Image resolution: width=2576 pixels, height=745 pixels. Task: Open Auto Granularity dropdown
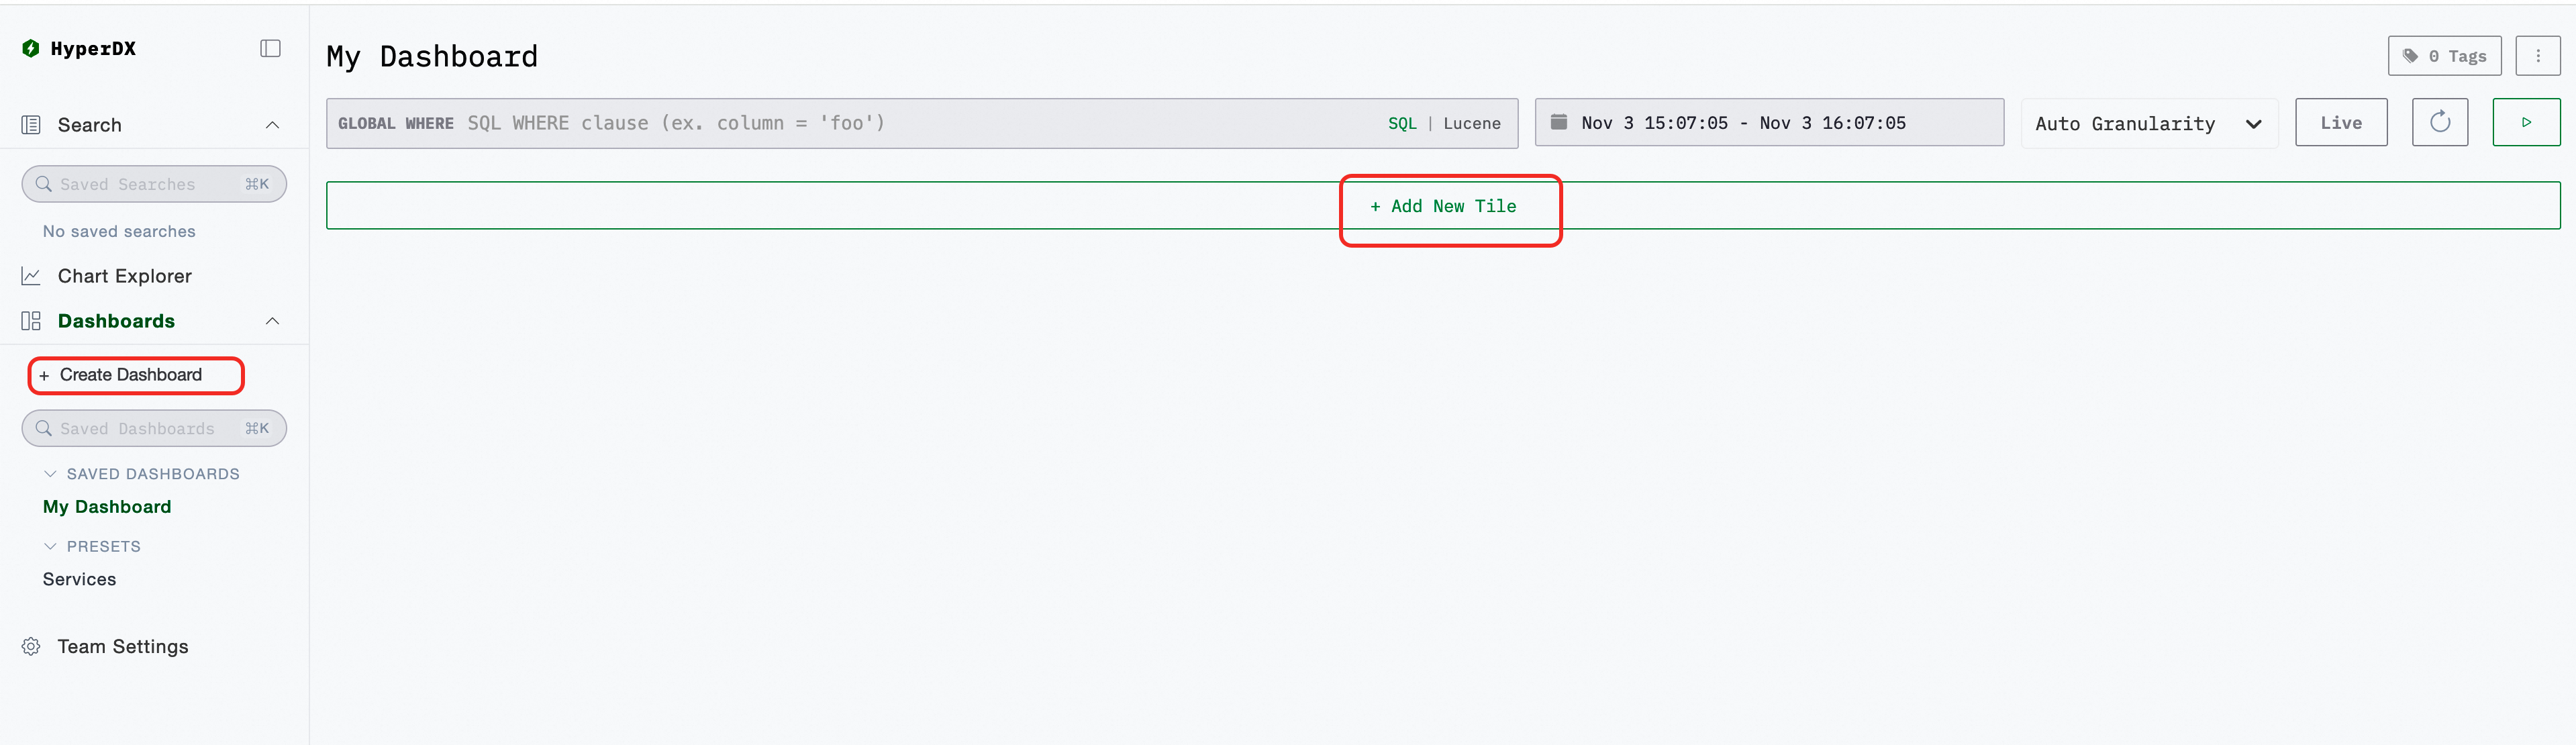tap(2148, 123)
